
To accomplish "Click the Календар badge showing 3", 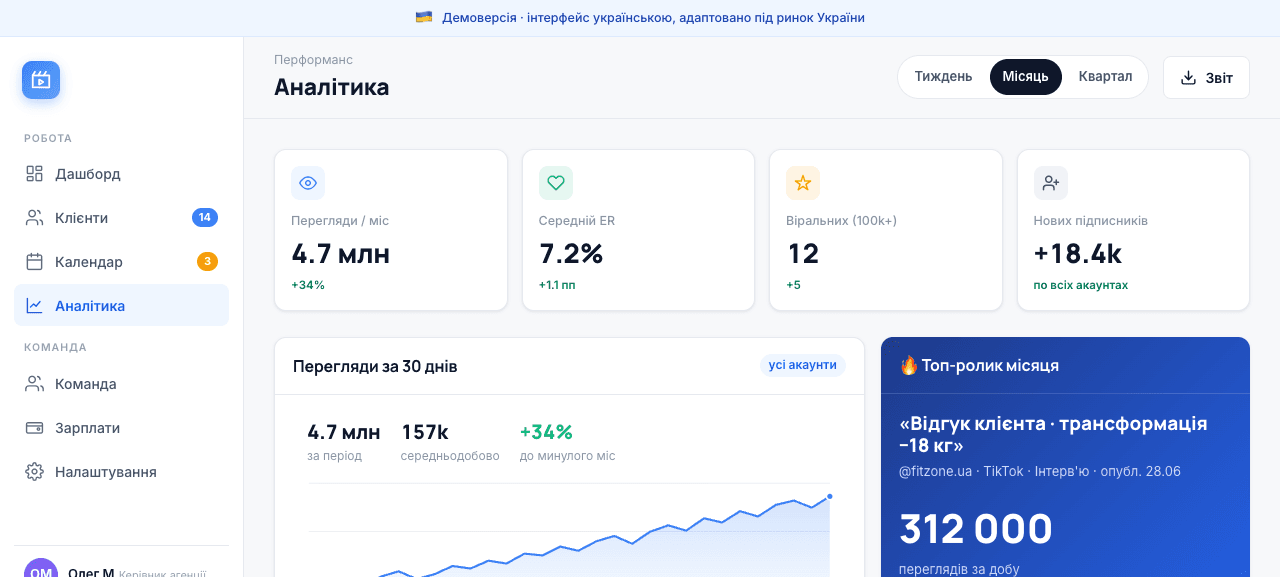I will pyautogui.click(x=208, y=262).
